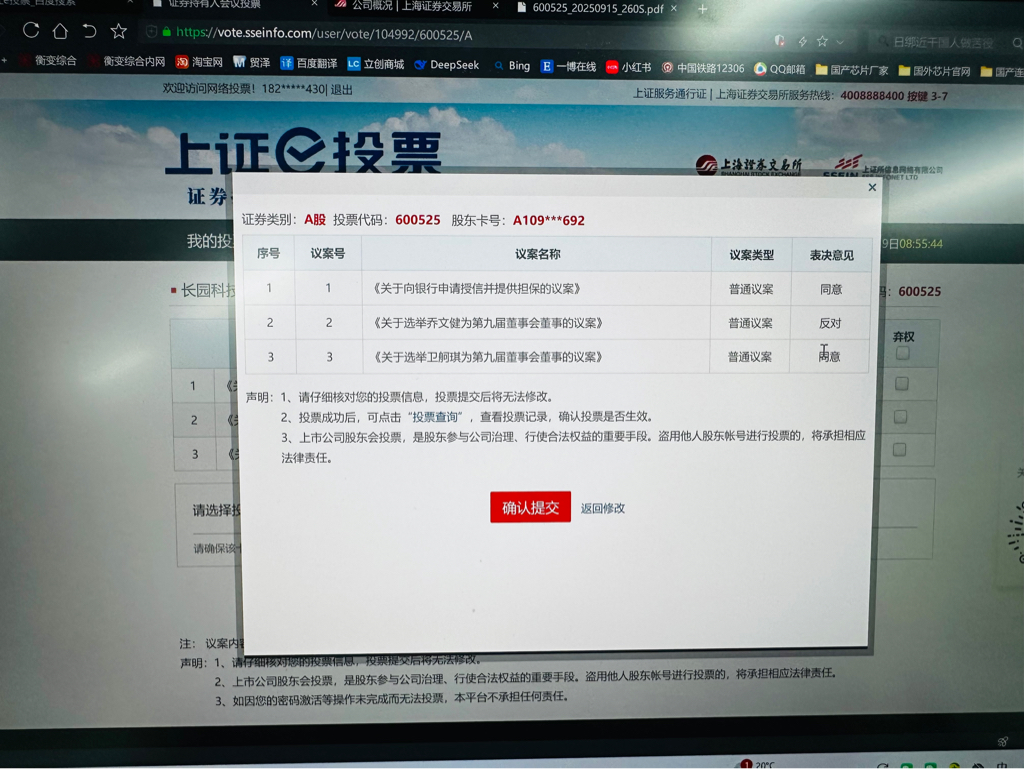Click 股东卡号 A109***692
1024x769 pixels.
[x=549, y=221]
